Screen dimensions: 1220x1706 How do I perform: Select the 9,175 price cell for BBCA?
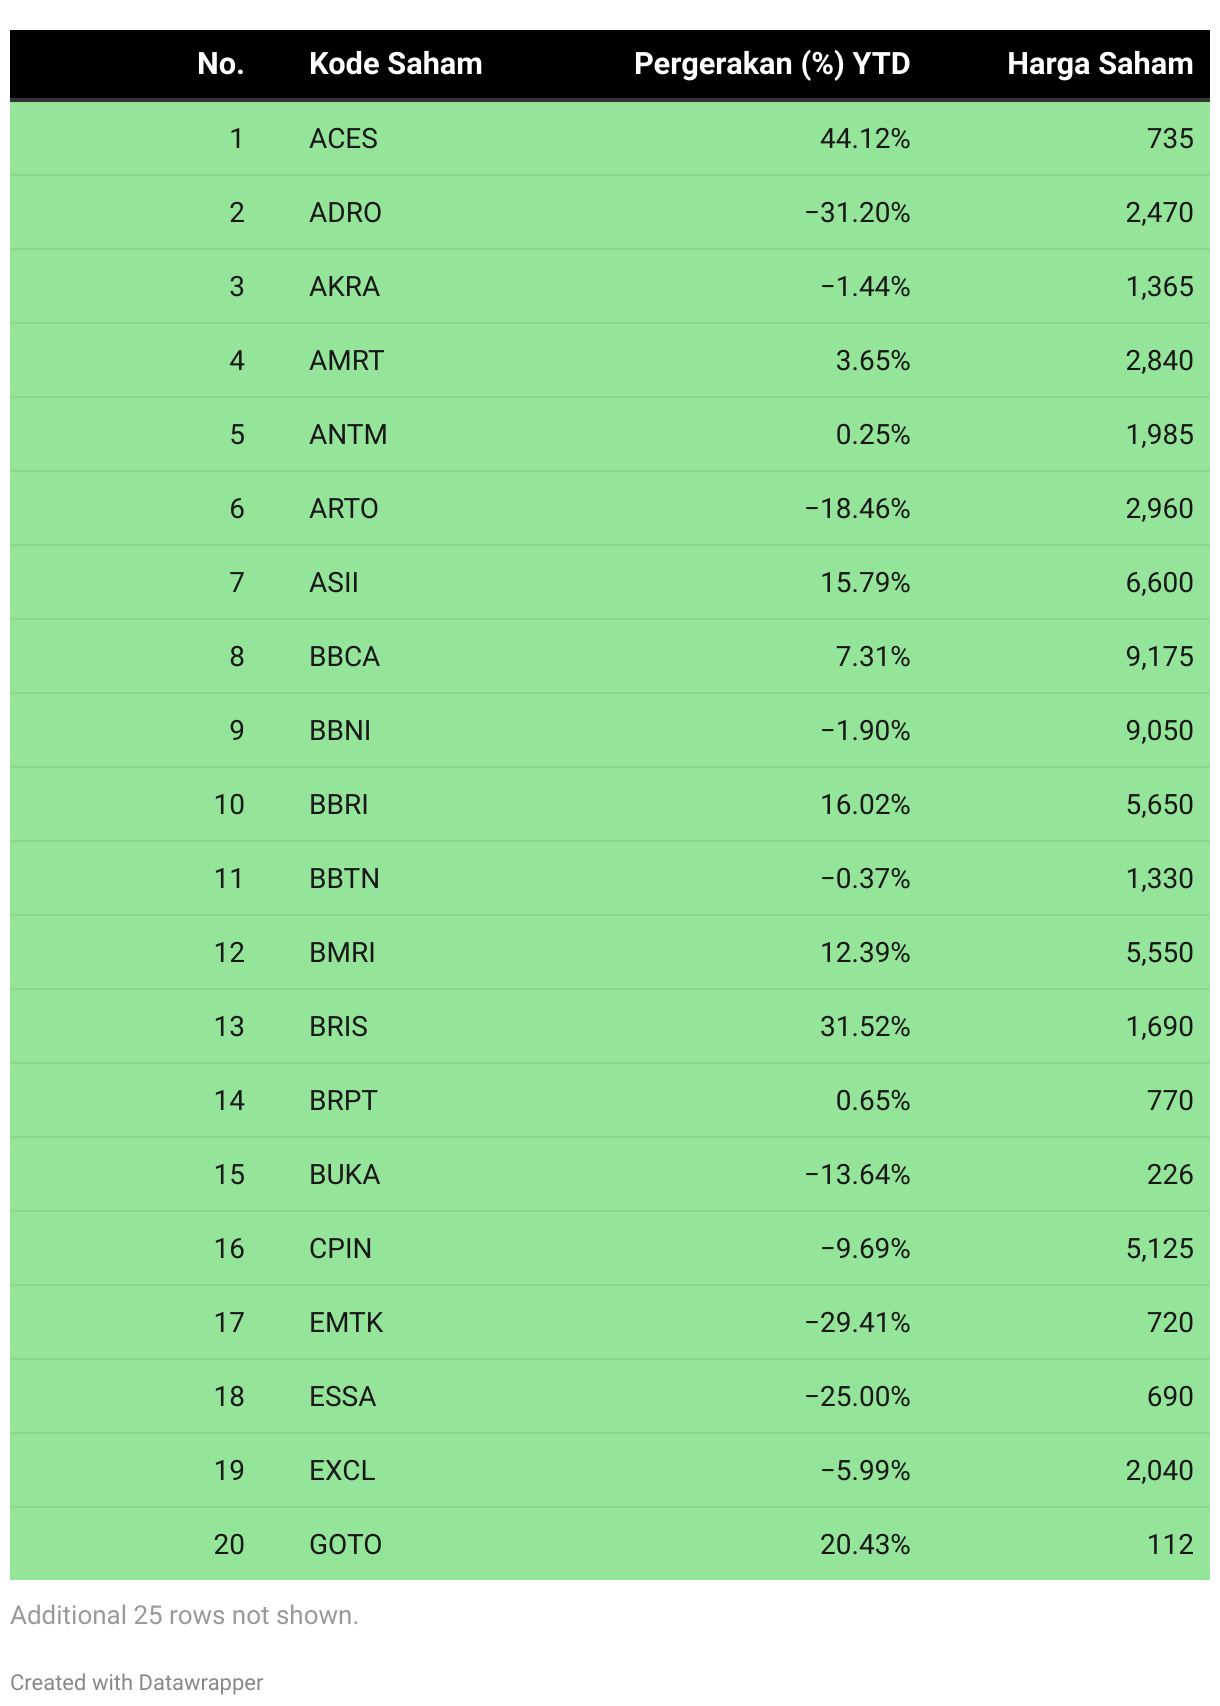(x=1159, y=656)
